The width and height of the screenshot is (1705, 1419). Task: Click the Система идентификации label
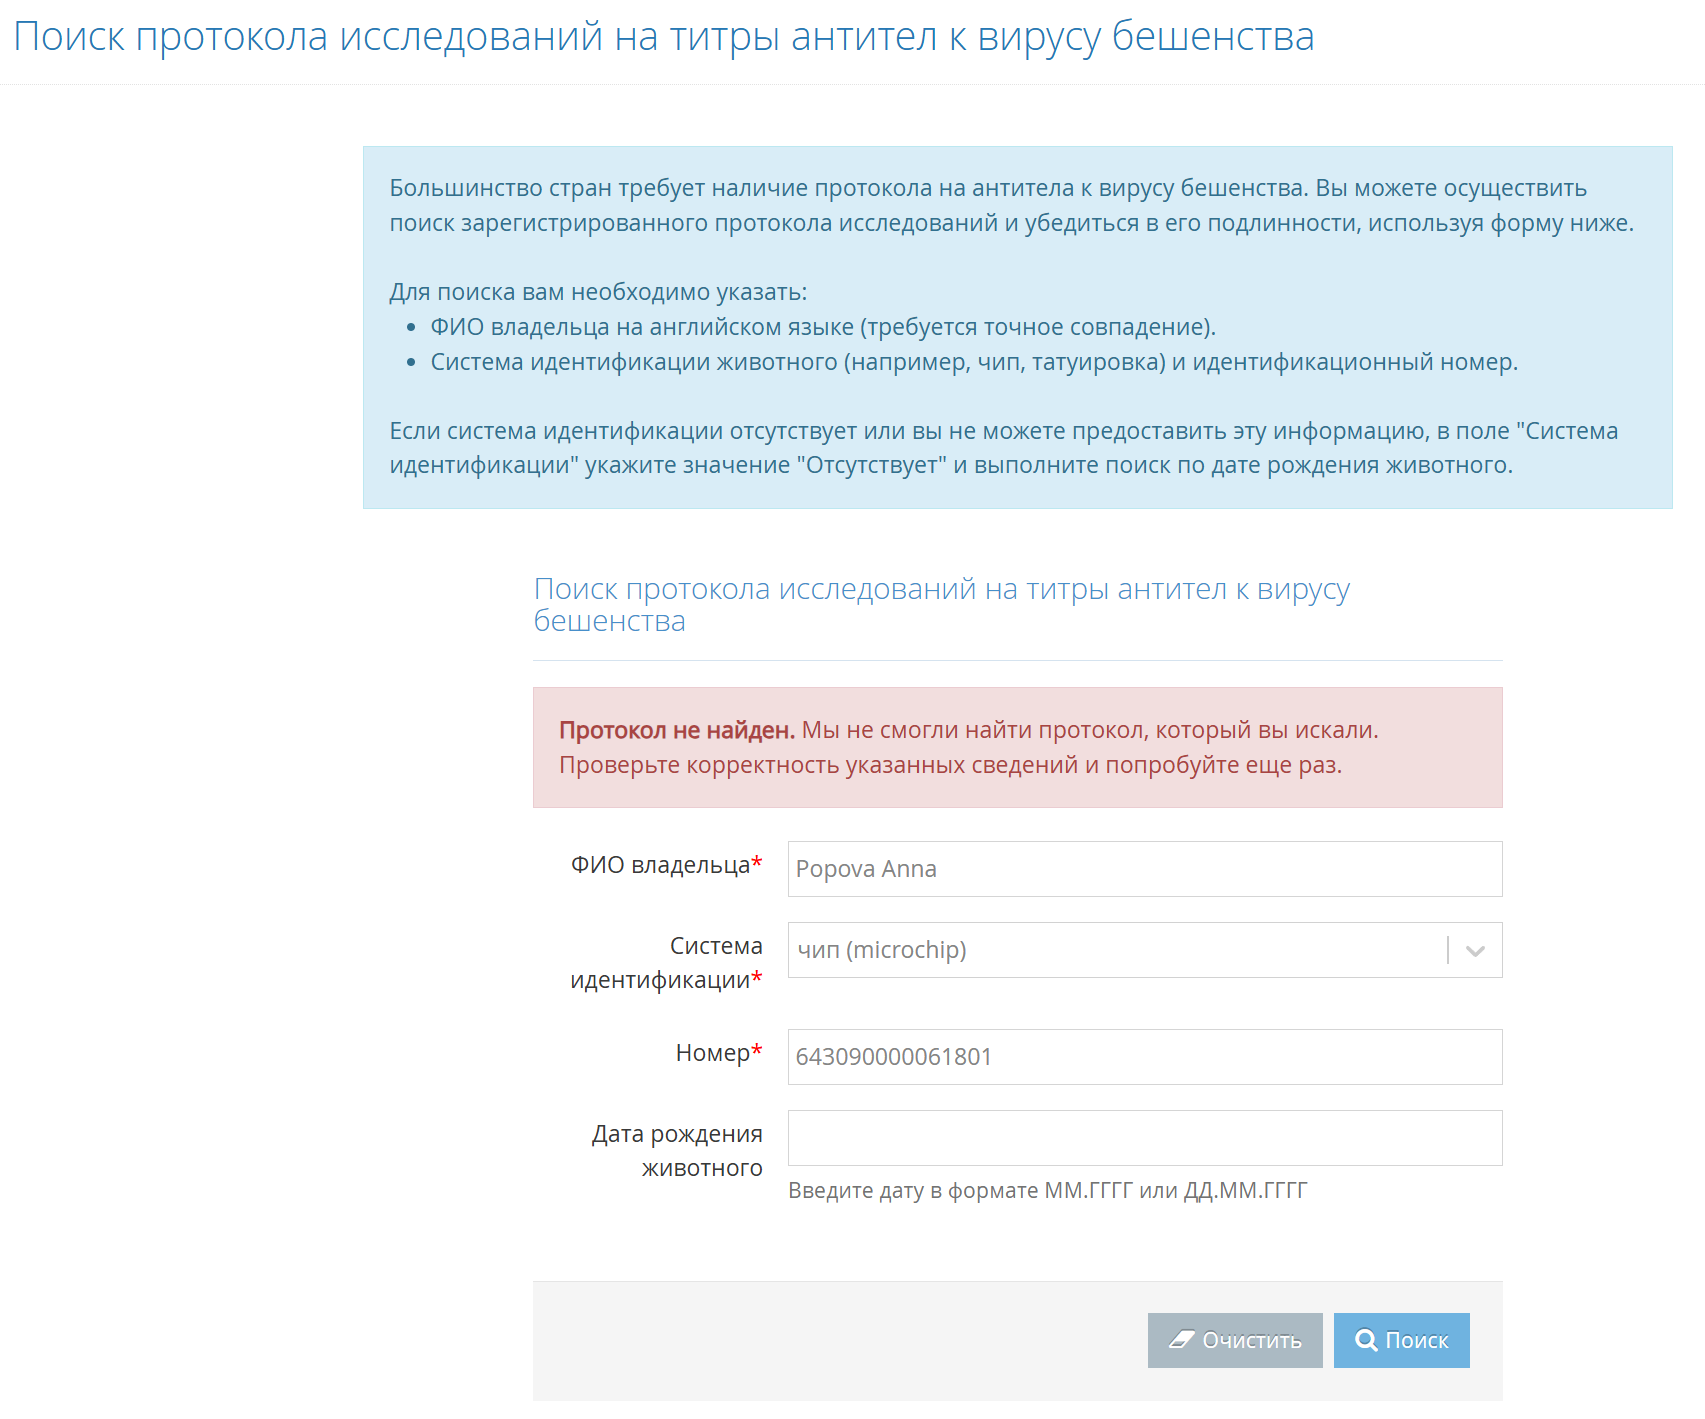[x=666, y=963]
